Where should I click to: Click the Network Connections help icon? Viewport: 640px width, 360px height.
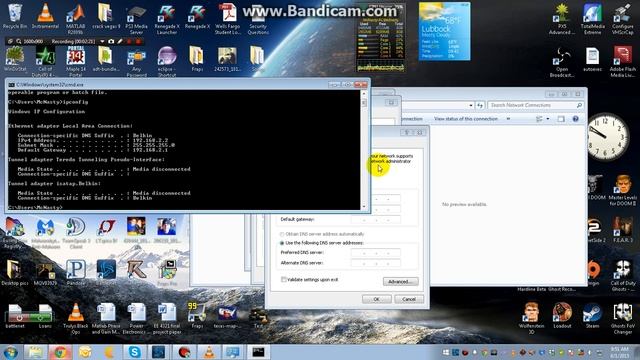(575, 119)
